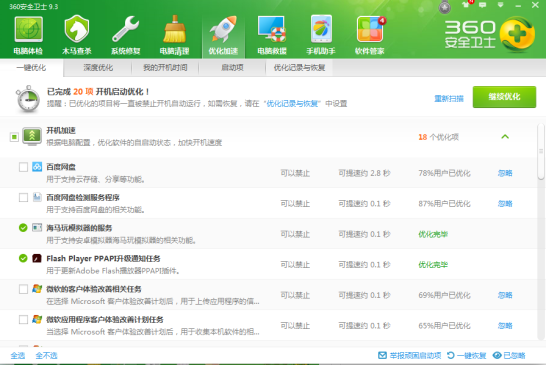The width and height of the screenshot is (546, 365).
Task: Click 忽略 for 微软的客户体验改善相关任务
Action: click(505, 295)
